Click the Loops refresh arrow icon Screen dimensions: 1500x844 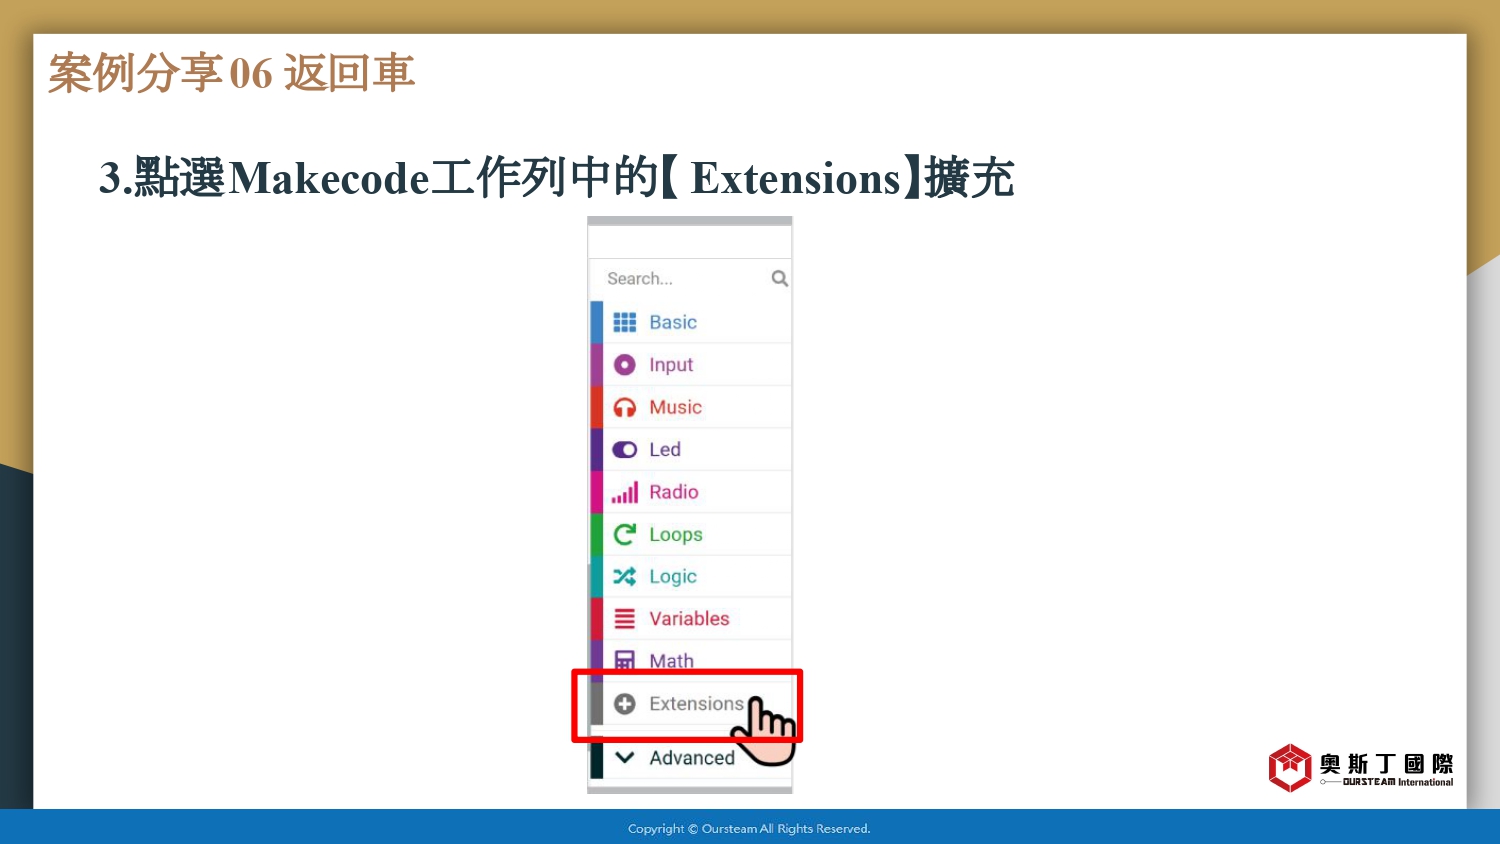click(625, 534)
